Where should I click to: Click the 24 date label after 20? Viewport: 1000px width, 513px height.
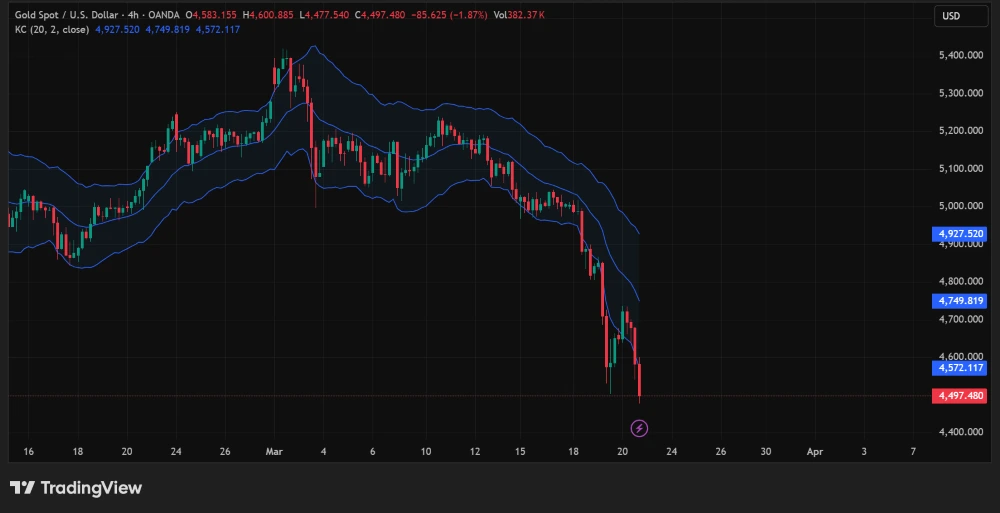pos(671,451)
